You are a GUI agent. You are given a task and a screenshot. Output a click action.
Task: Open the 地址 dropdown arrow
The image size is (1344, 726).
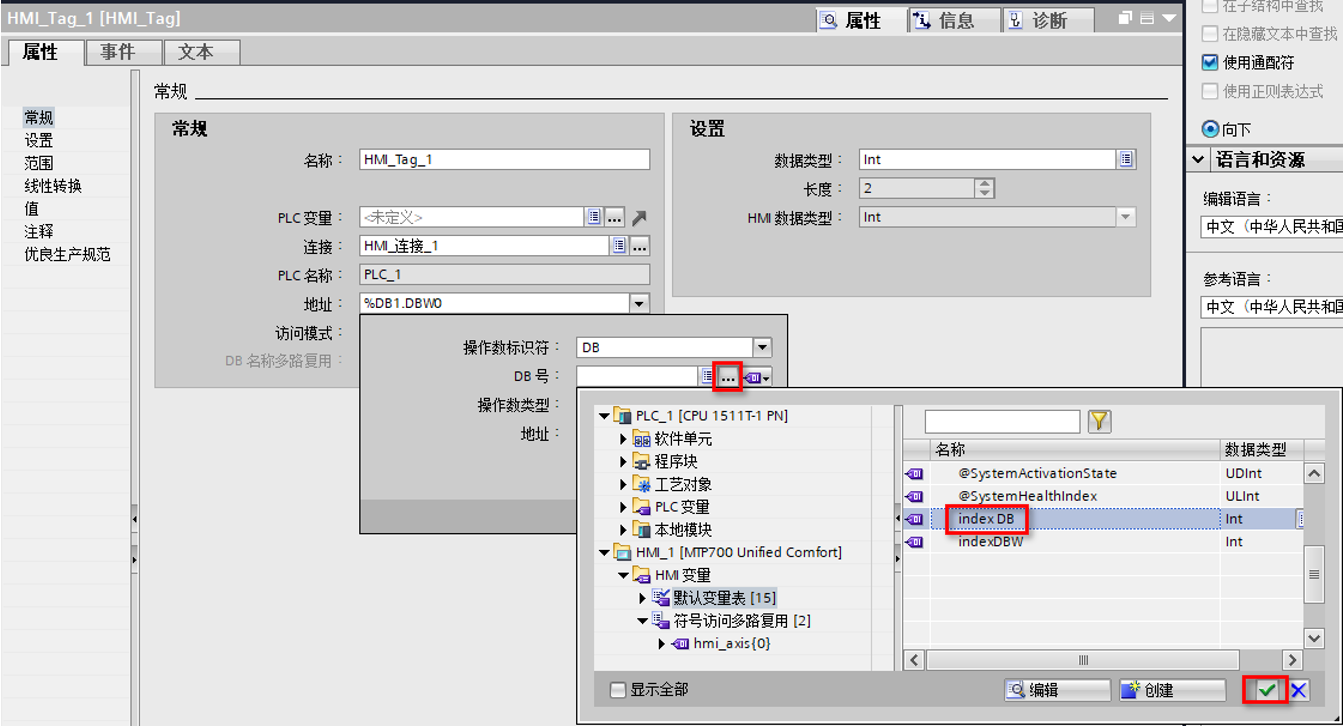point(639,303)
